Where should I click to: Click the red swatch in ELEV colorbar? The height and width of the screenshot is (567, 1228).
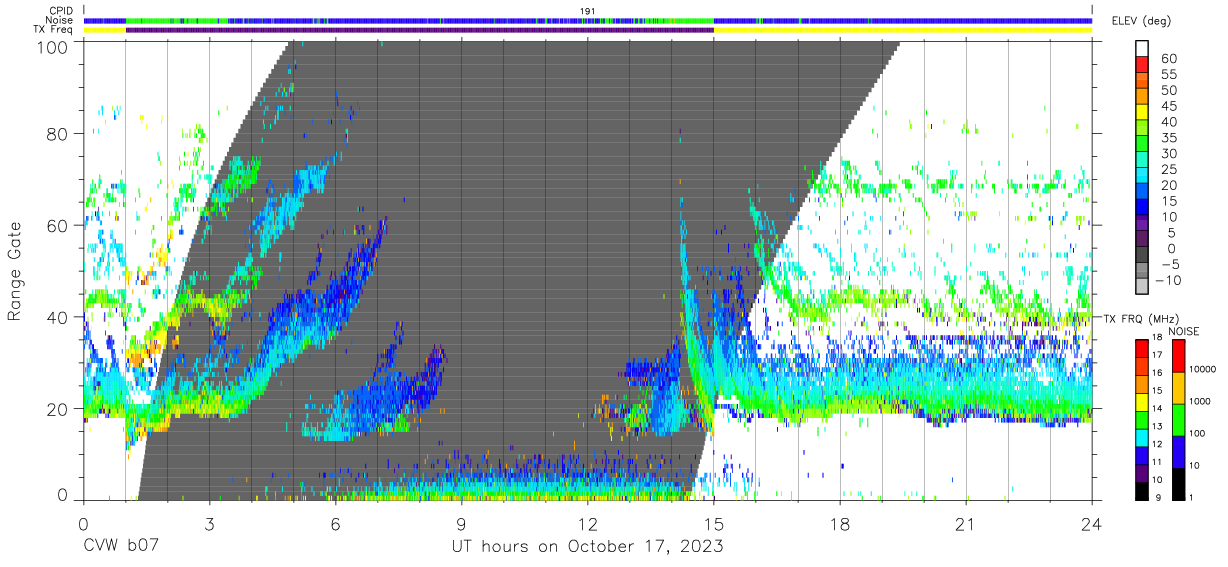click(1142, 64)
